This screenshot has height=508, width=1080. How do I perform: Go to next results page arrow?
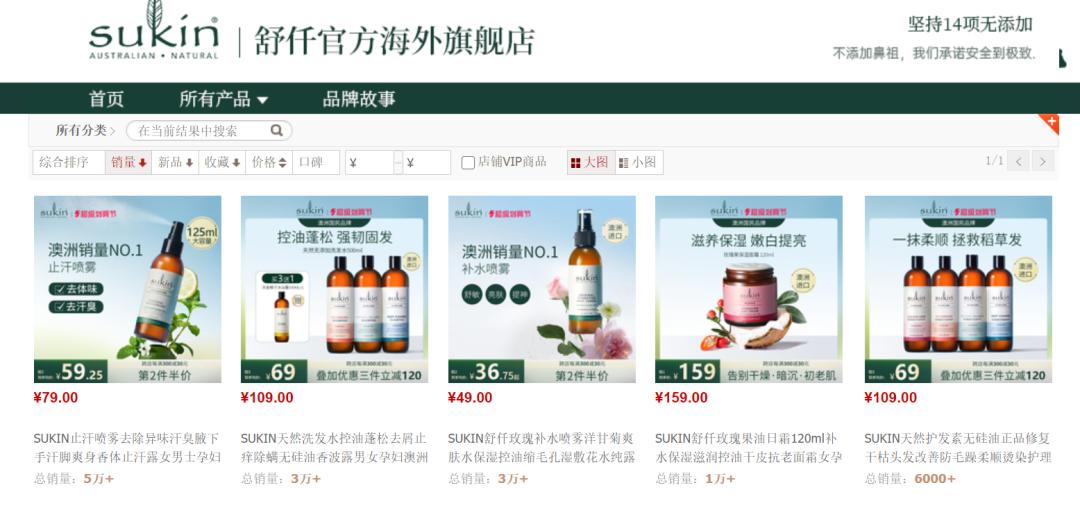pos(1043,161)
